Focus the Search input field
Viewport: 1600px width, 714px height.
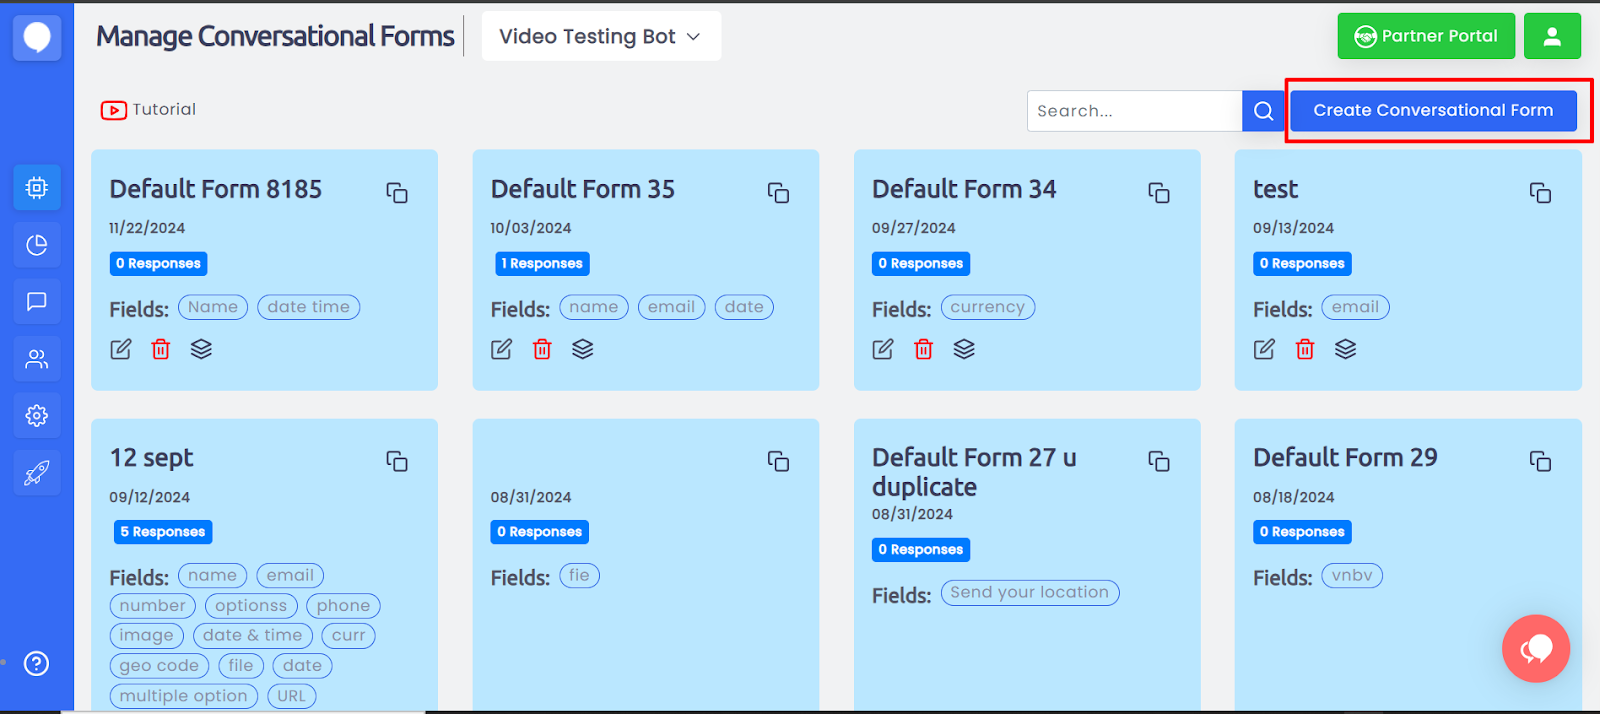click(x=1134, y=111)
